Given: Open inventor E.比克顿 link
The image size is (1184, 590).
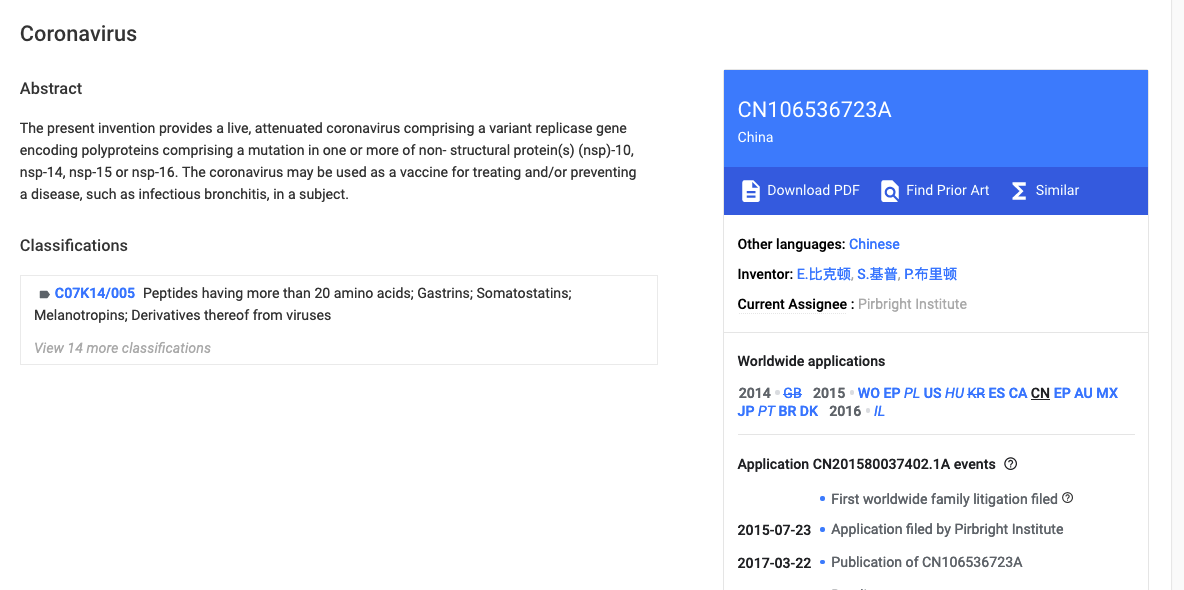Looking at the screenshot, I should pos(824,274).
